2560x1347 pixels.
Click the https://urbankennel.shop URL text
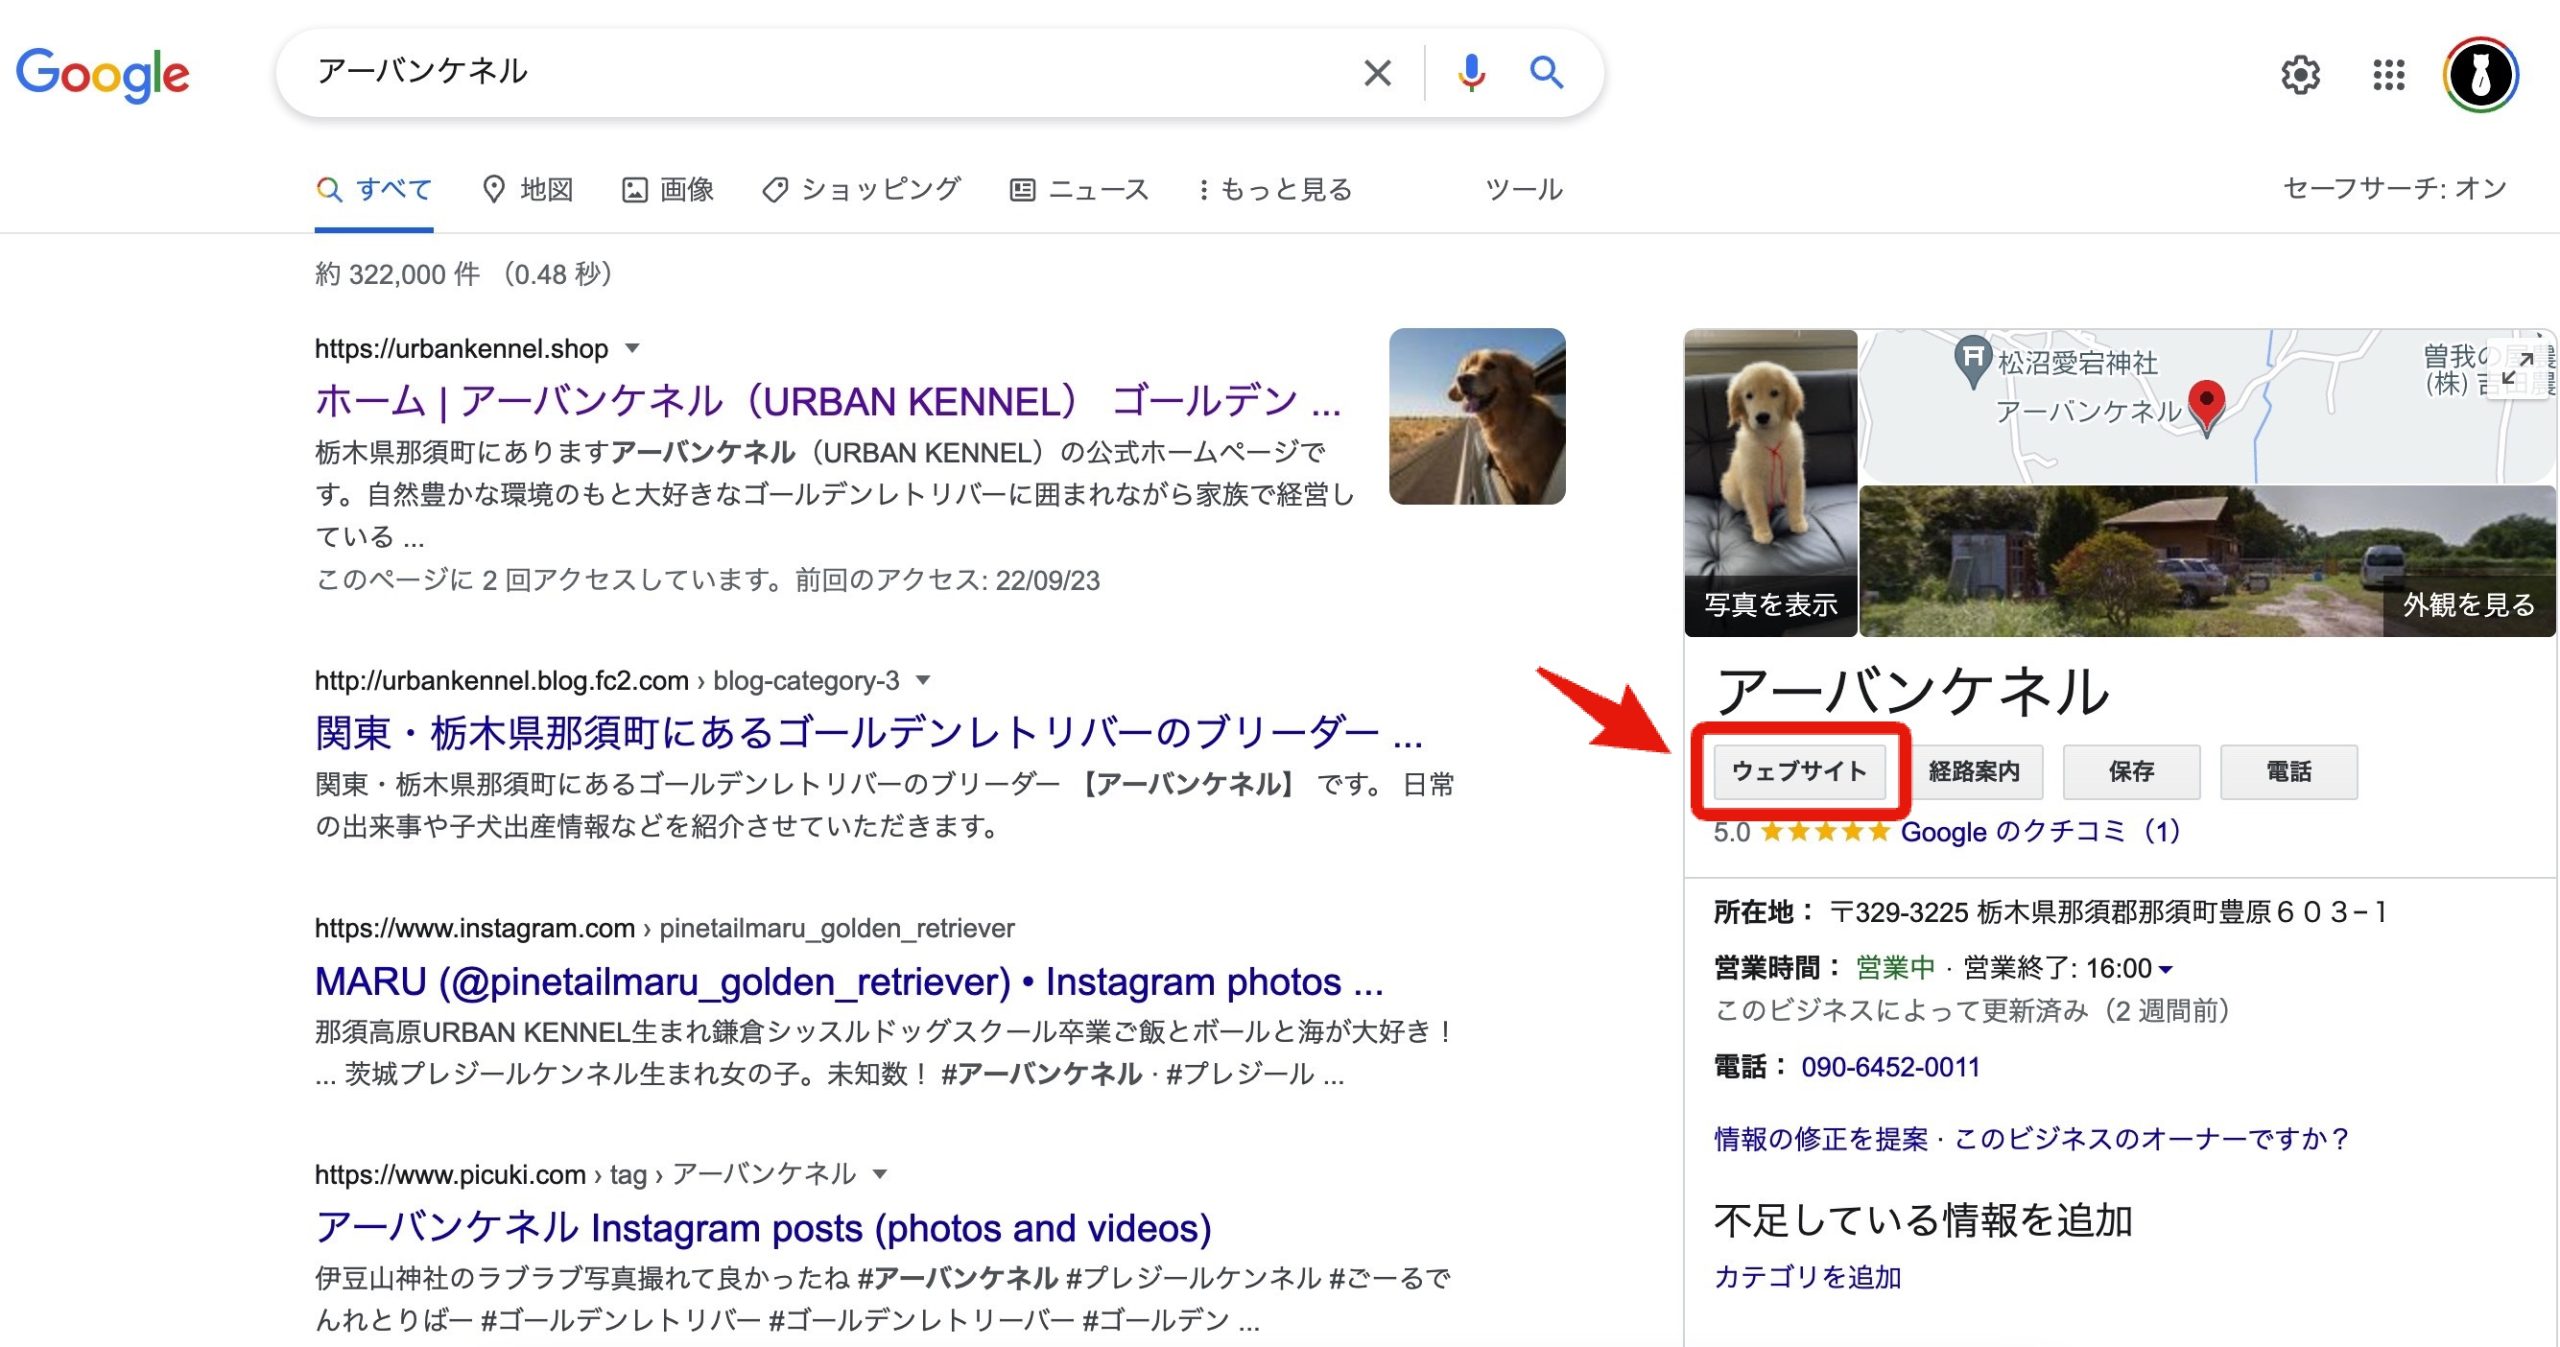point(461,348)
